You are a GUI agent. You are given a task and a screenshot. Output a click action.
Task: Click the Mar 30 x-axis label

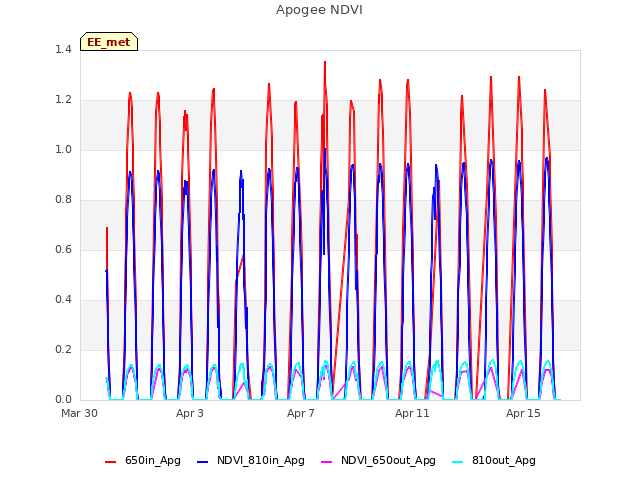click(79, 413)
